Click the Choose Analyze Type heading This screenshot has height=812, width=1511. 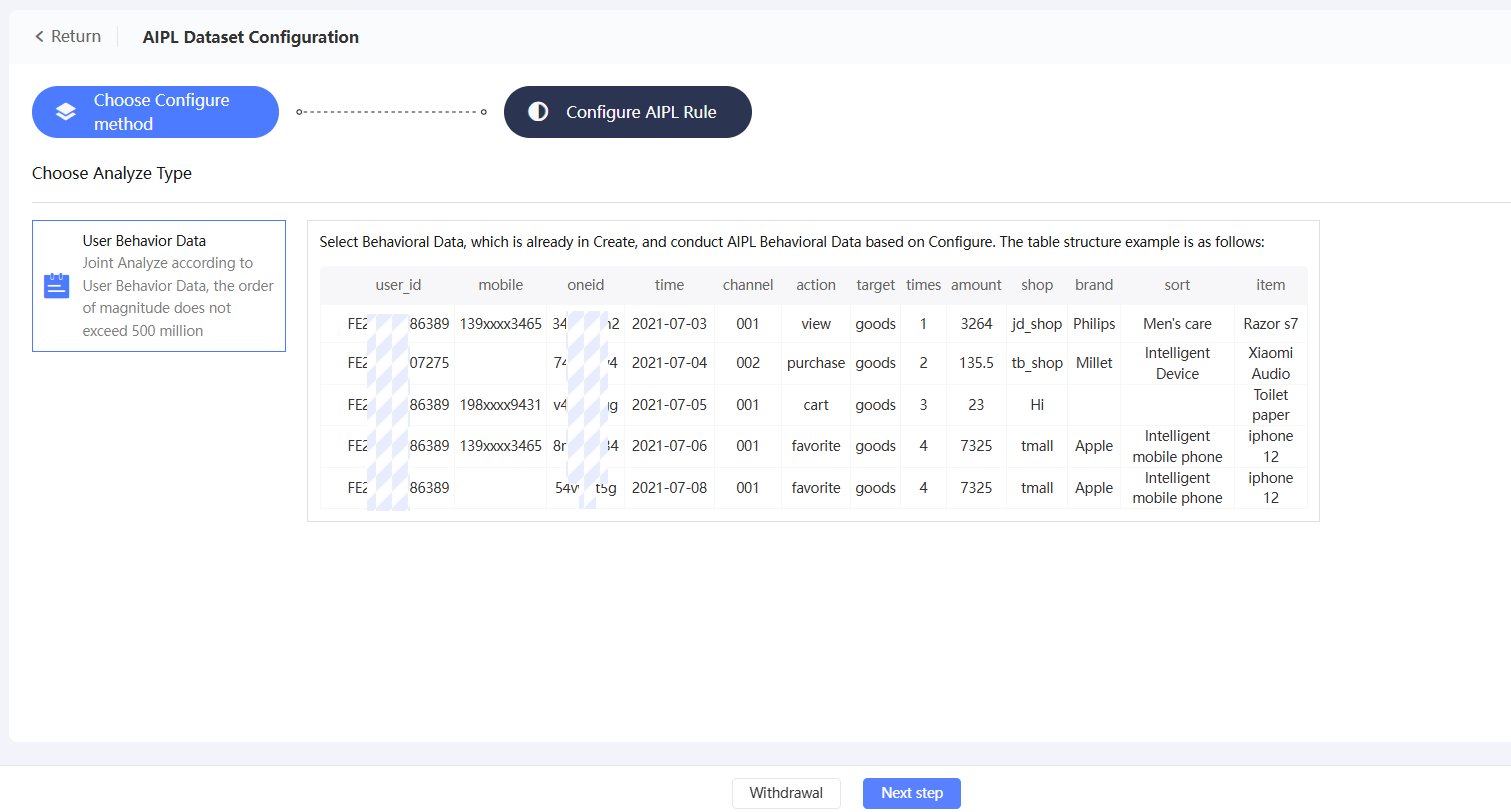click(112, 173)
